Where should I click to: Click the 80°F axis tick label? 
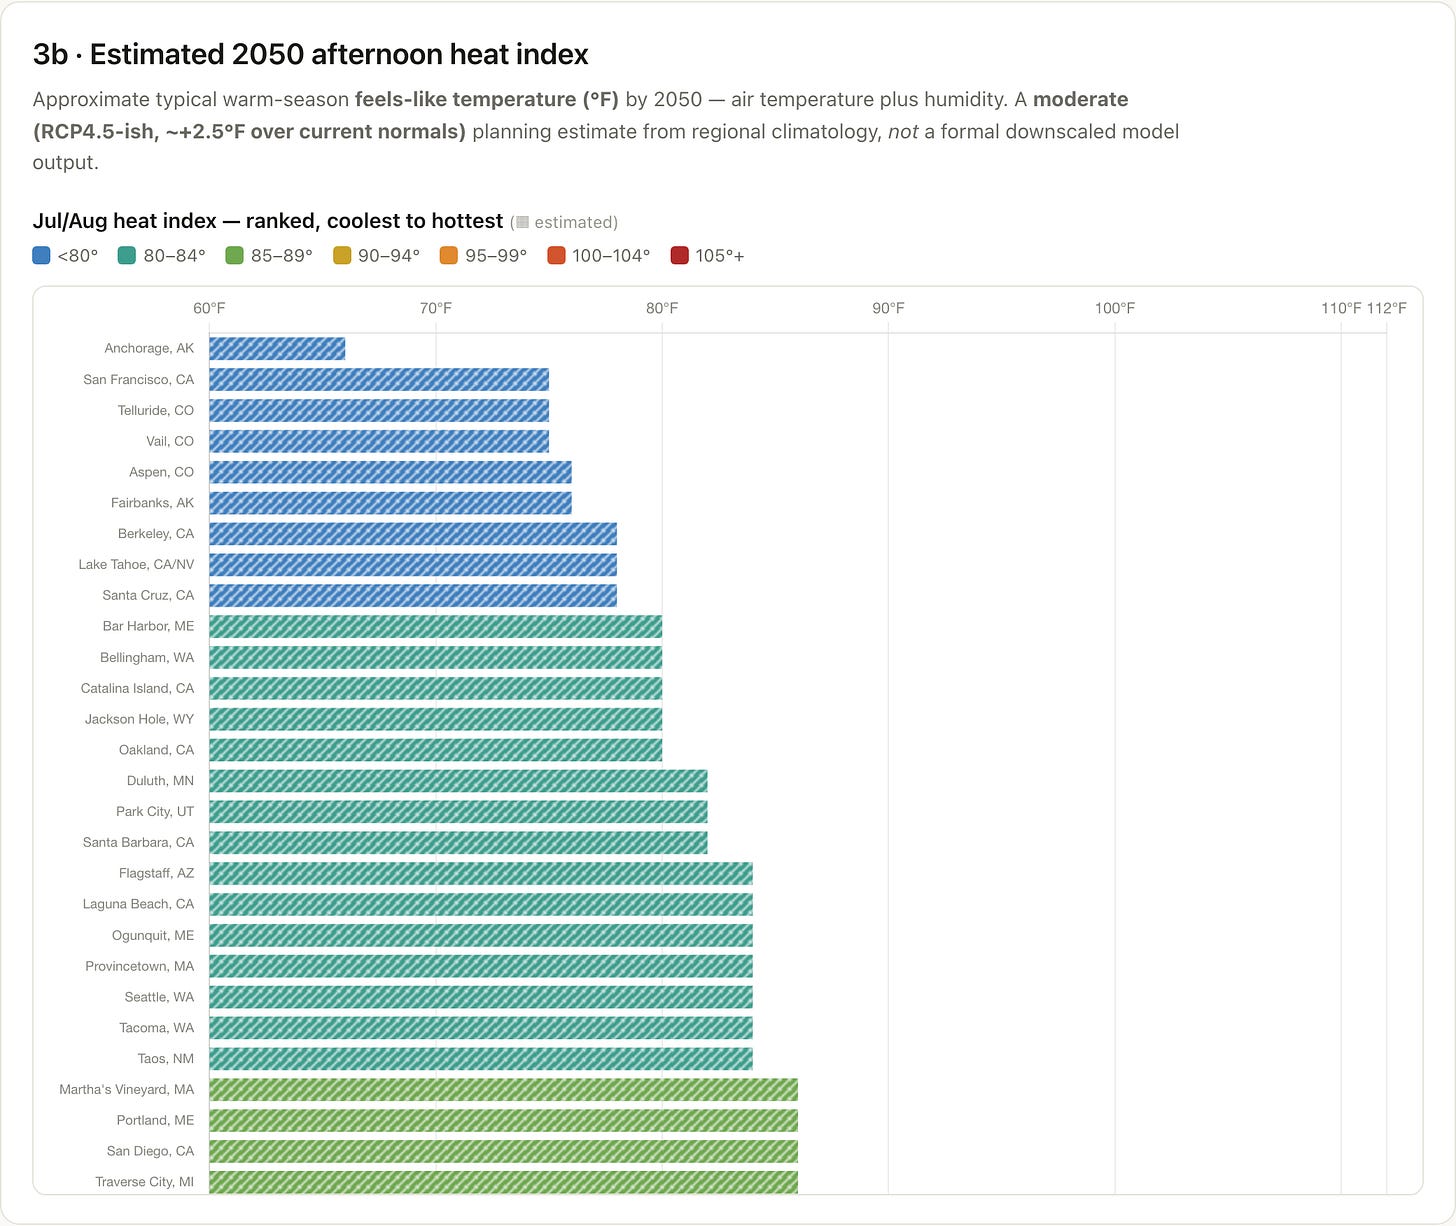tap(662, 308)
